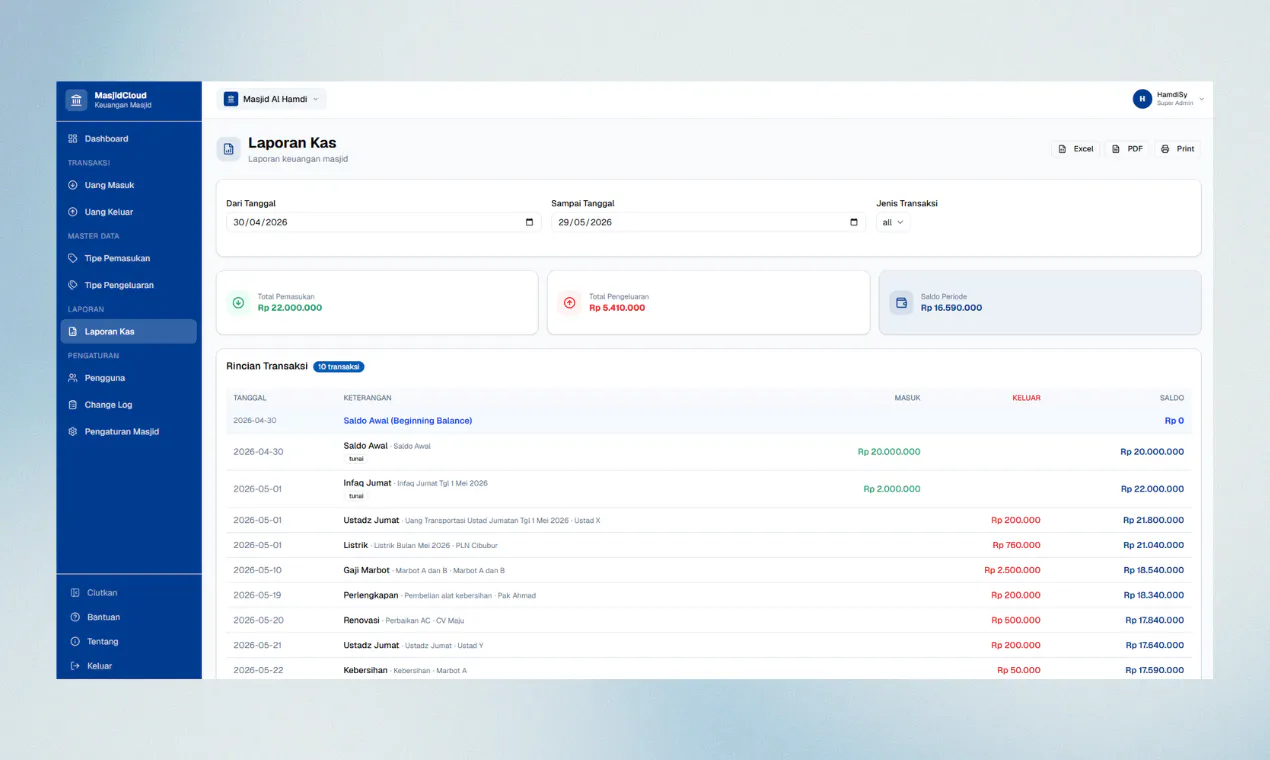This screenshot has width=1270, height=760.
Task: Open the Masjid Al Hamdi selector dropdown
Action: point(271,99)
